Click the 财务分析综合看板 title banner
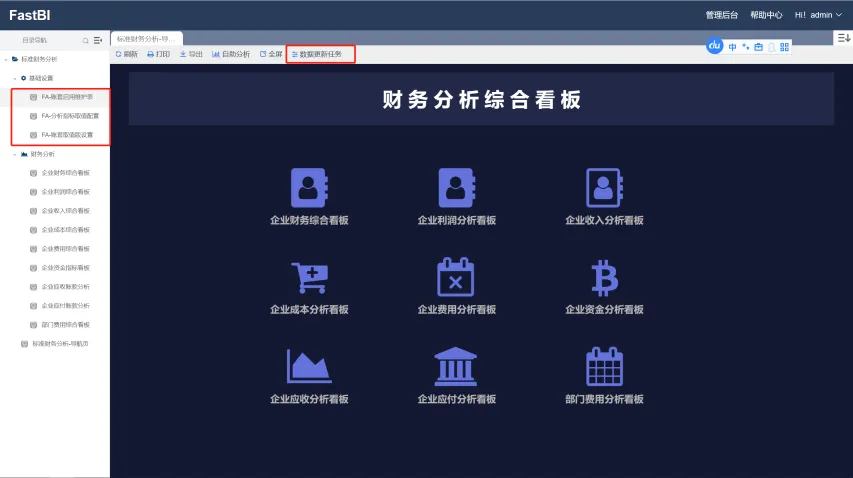The image size is (853, 478). tap(481, 99)
